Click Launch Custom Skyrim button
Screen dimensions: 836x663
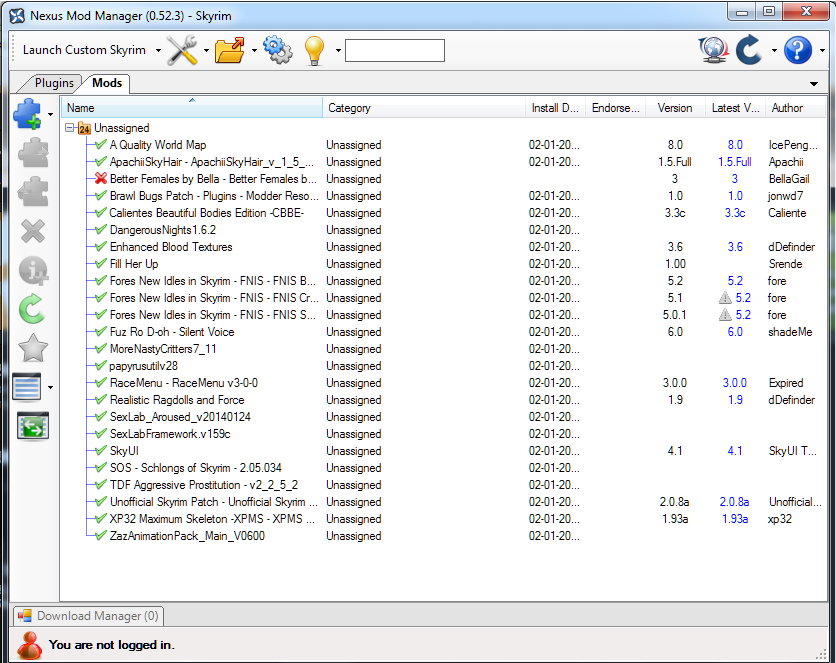coord(84,50)
